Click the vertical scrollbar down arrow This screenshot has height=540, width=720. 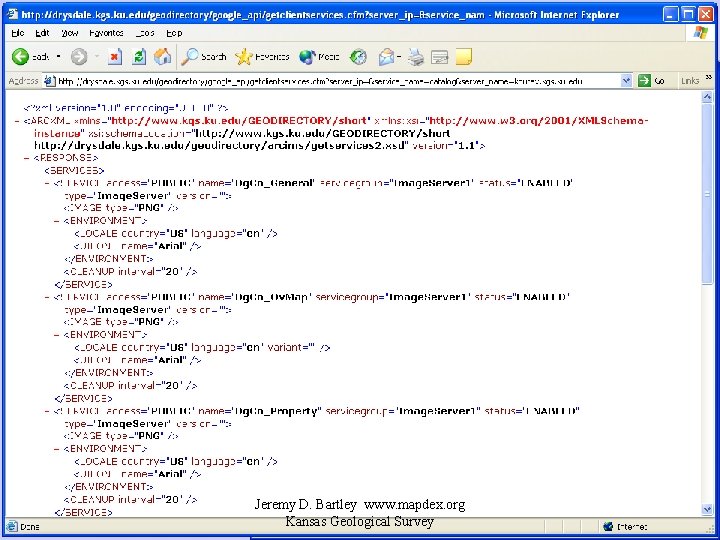(x=707, y=509)
